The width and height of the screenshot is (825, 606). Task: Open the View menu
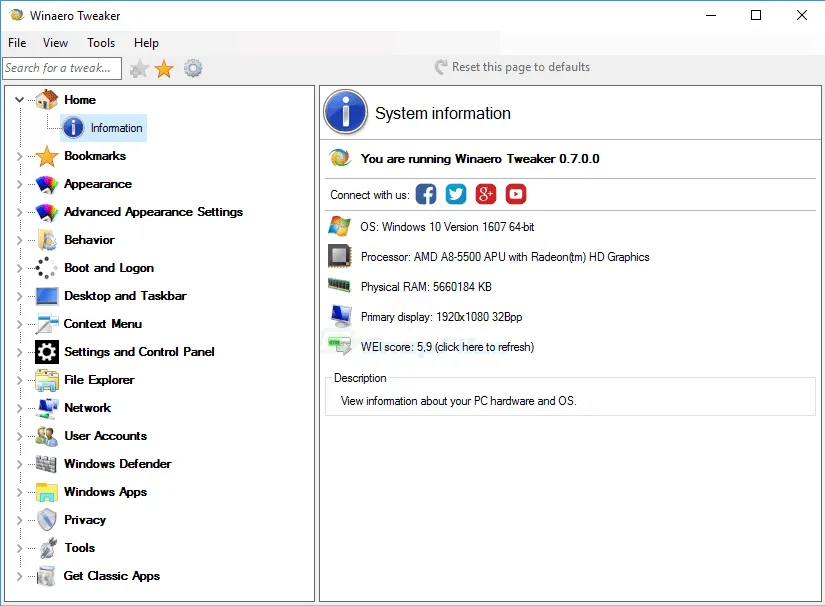click(55, 43)
